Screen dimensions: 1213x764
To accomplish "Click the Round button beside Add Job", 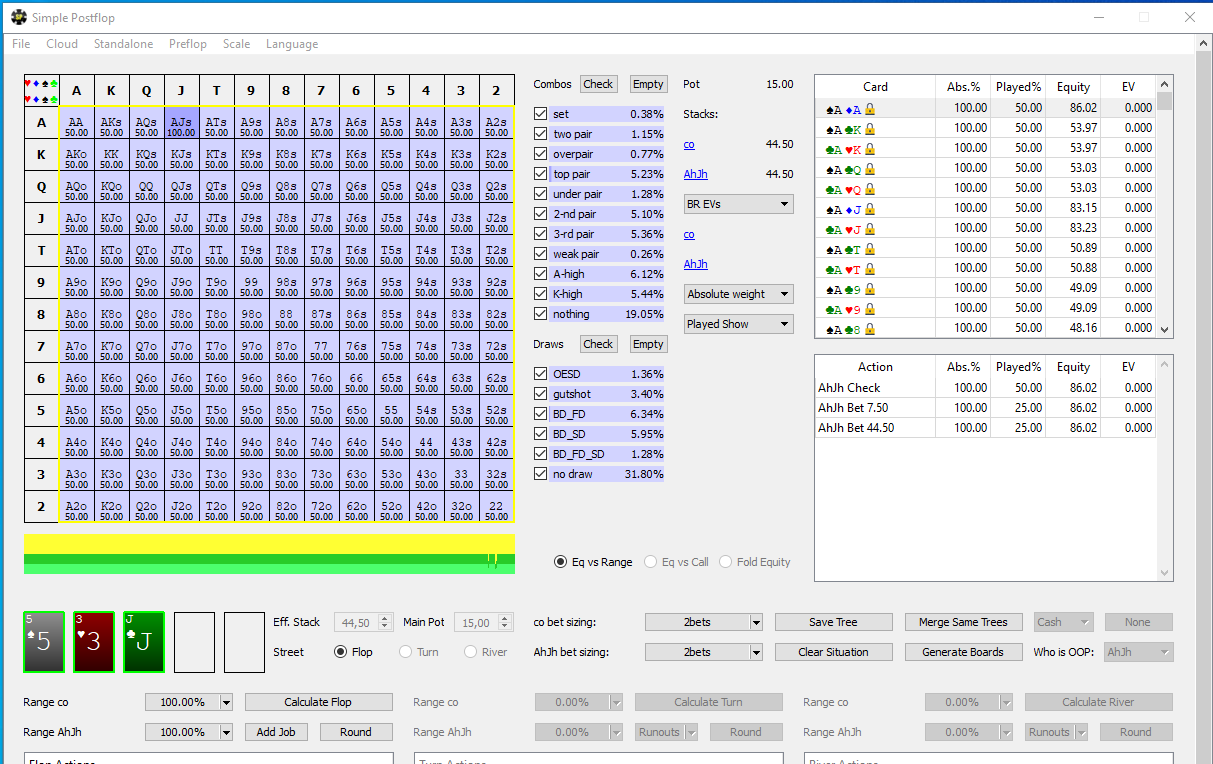I will click(355, 732).
